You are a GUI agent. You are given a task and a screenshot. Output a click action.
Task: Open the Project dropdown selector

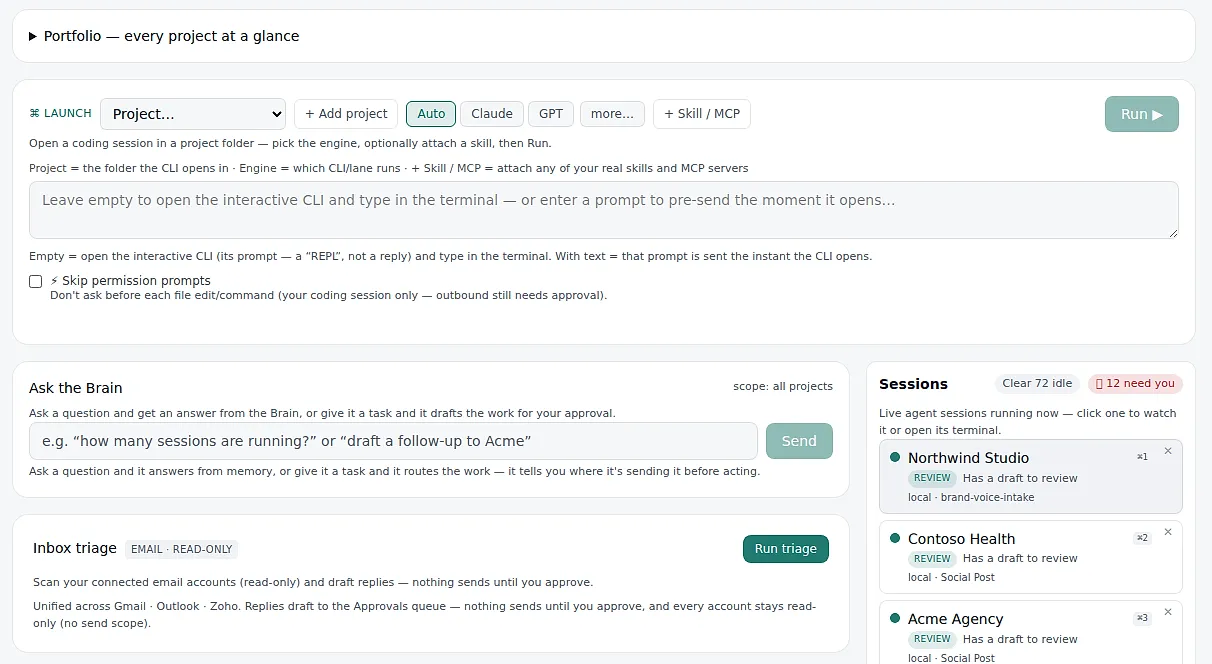(x=193, y=114)
